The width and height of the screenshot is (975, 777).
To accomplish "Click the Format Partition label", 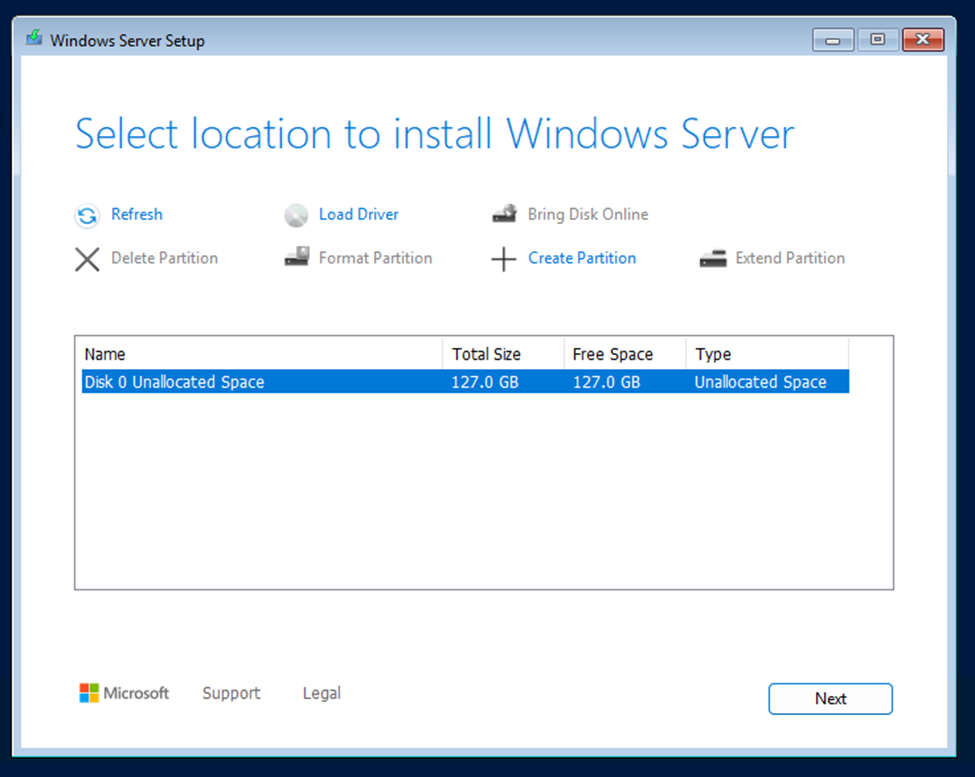I will (376, 258).
